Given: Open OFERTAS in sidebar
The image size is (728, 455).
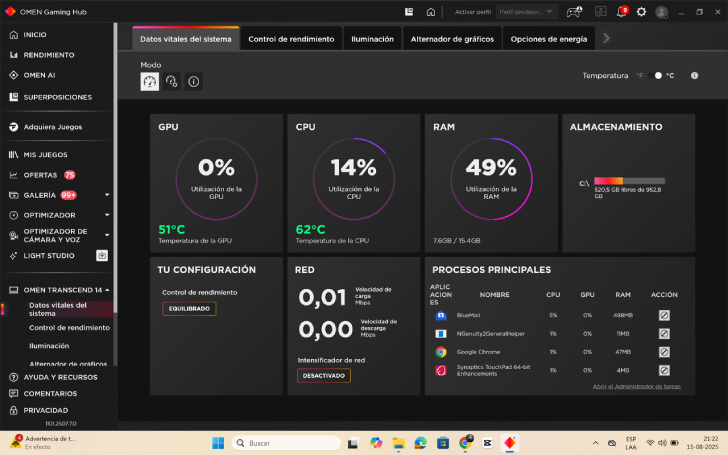Looking at the screenshot, I should 40,175.
